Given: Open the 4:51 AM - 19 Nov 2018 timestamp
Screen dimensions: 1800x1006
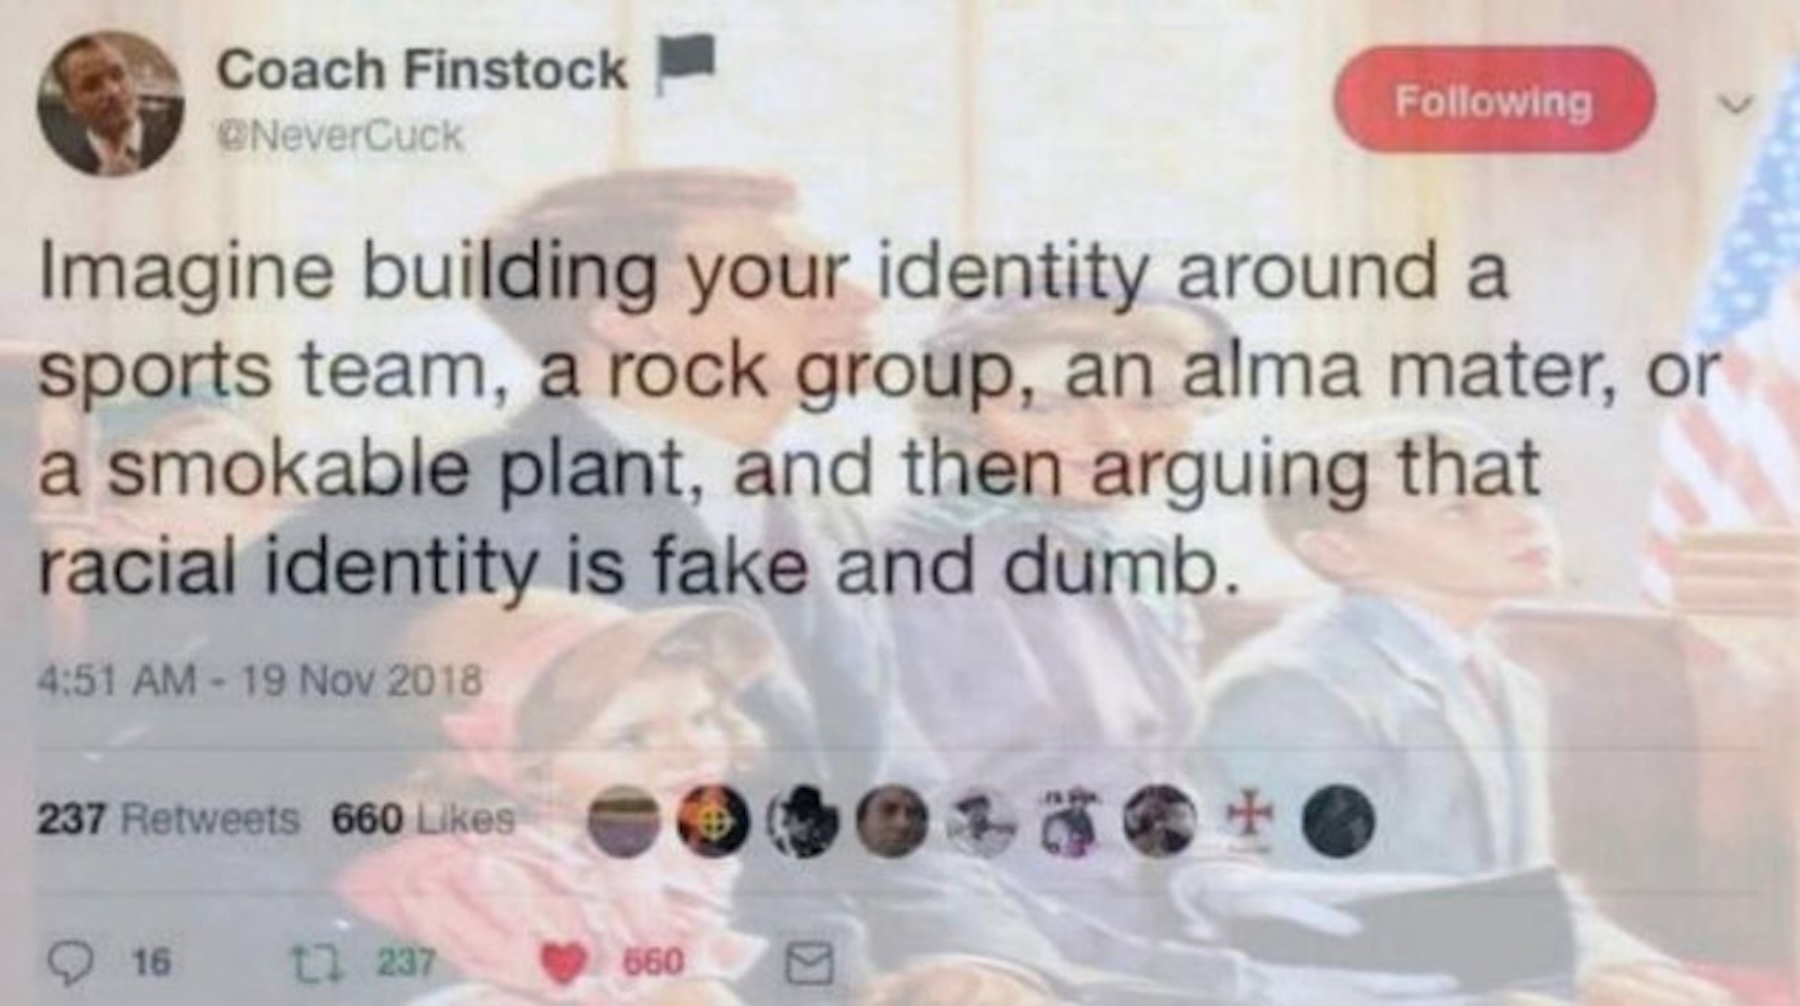Looking at the screenshot, I should click(x=260, y=681).
